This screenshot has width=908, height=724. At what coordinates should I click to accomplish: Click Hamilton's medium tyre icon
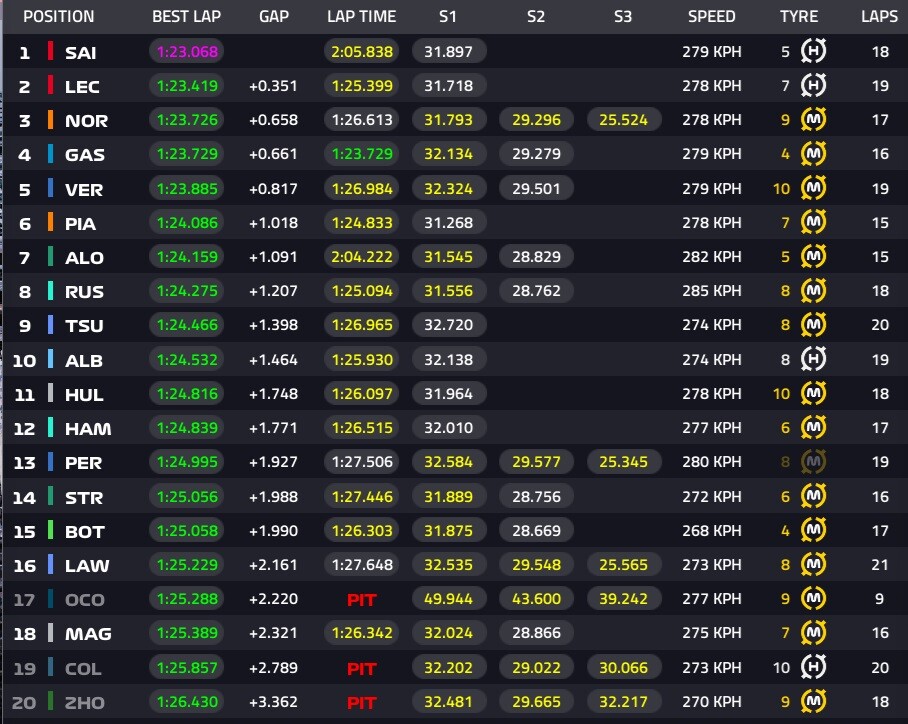tap(814, 428)
